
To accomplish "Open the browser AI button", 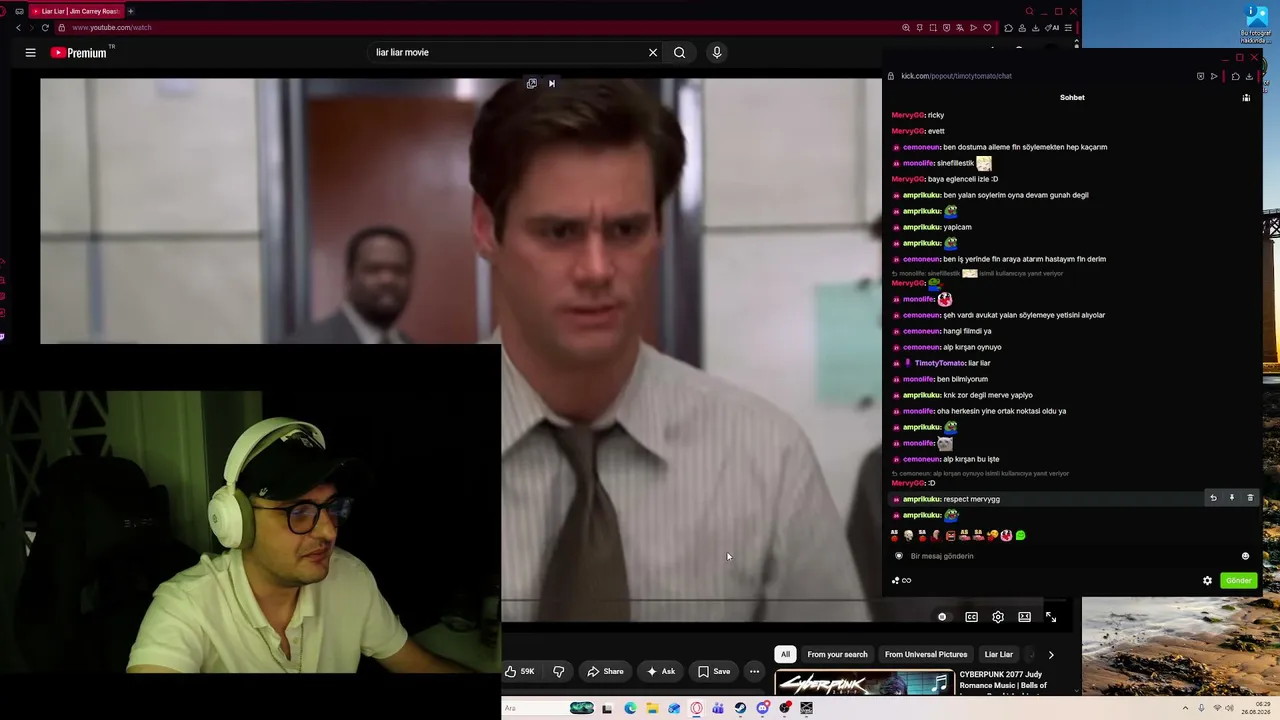I will (x=1052, y=28).
